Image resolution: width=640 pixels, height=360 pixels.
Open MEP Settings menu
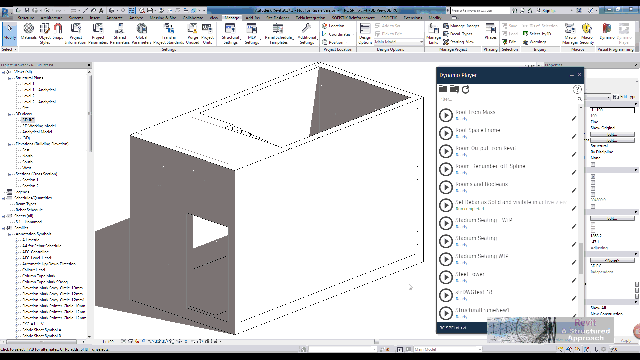point(252,33)
